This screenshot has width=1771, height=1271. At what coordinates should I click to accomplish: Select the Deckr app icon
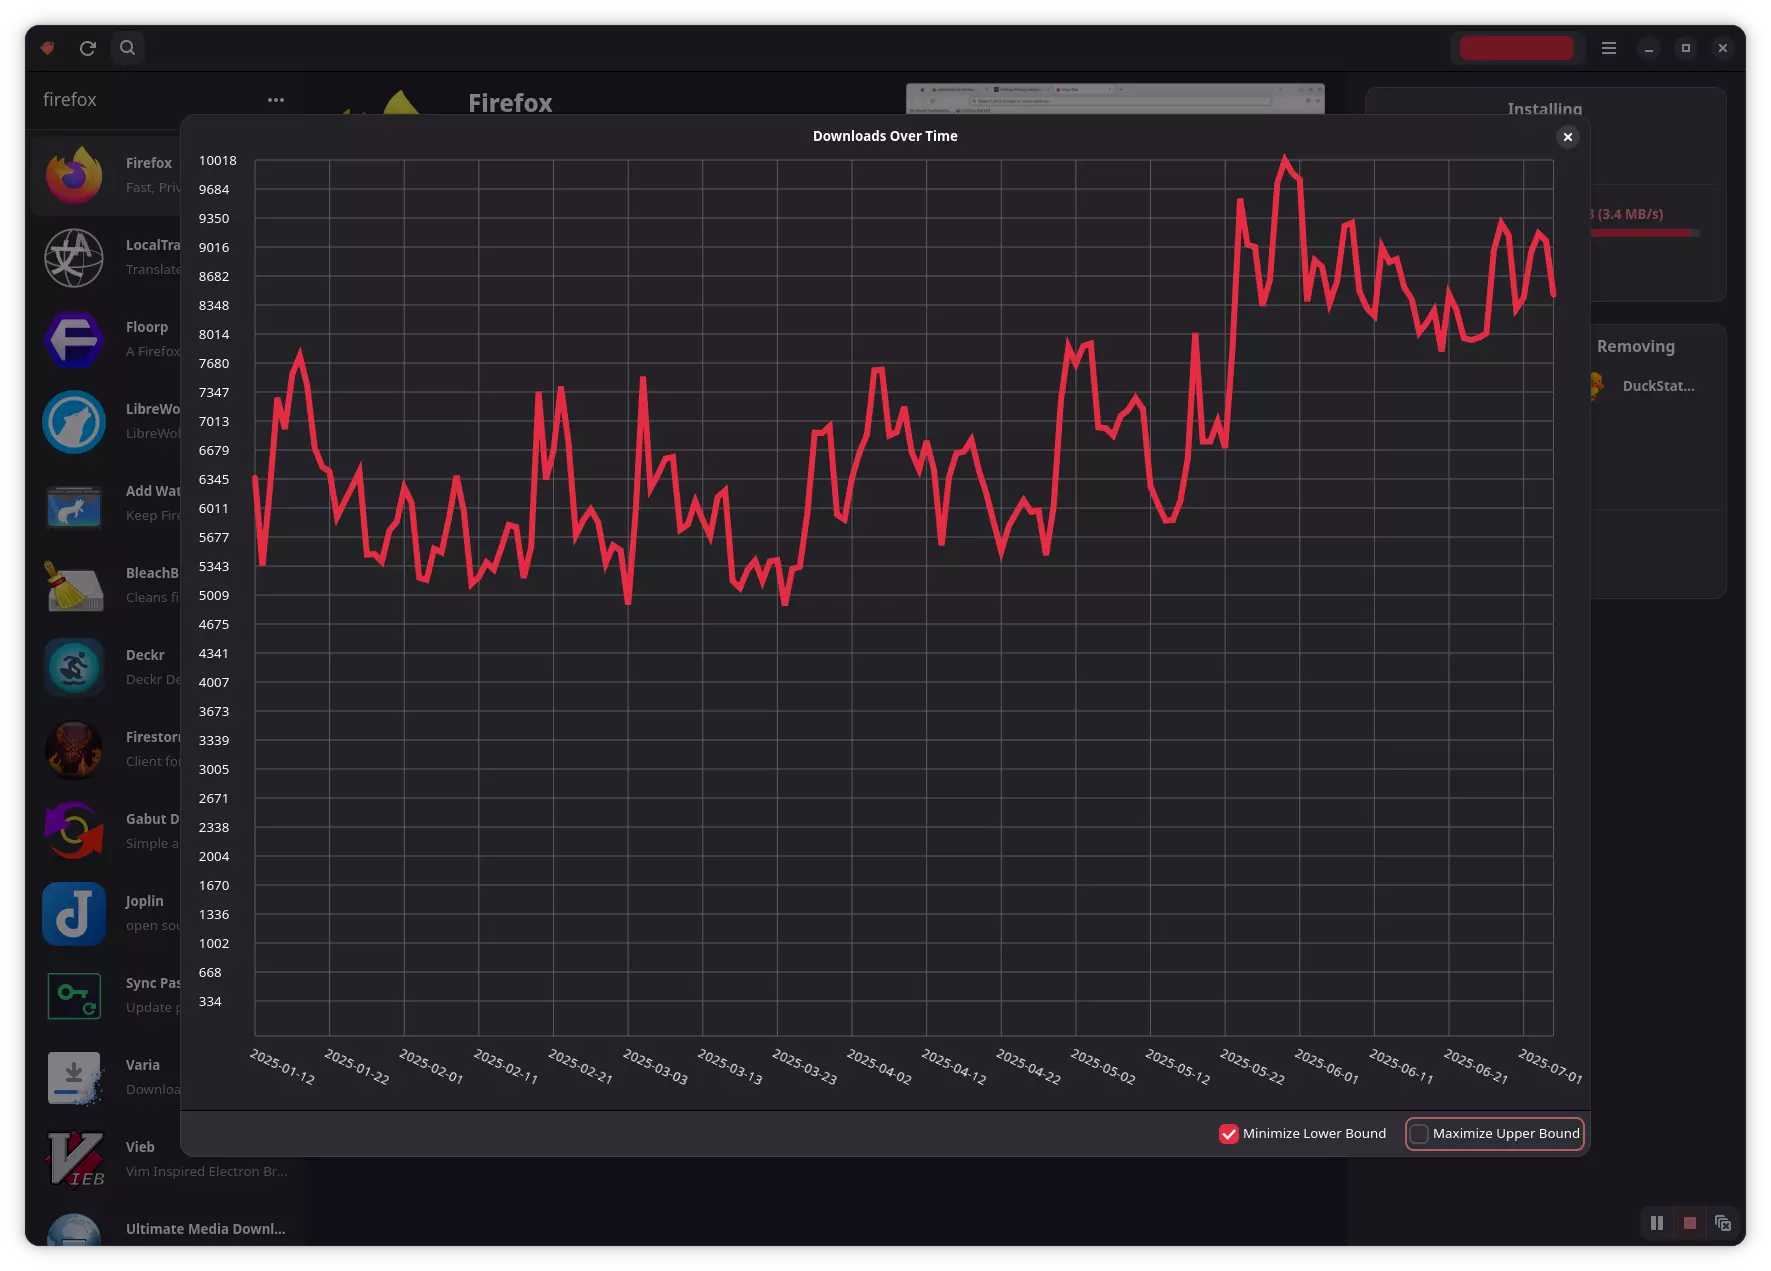click(74, 668)
